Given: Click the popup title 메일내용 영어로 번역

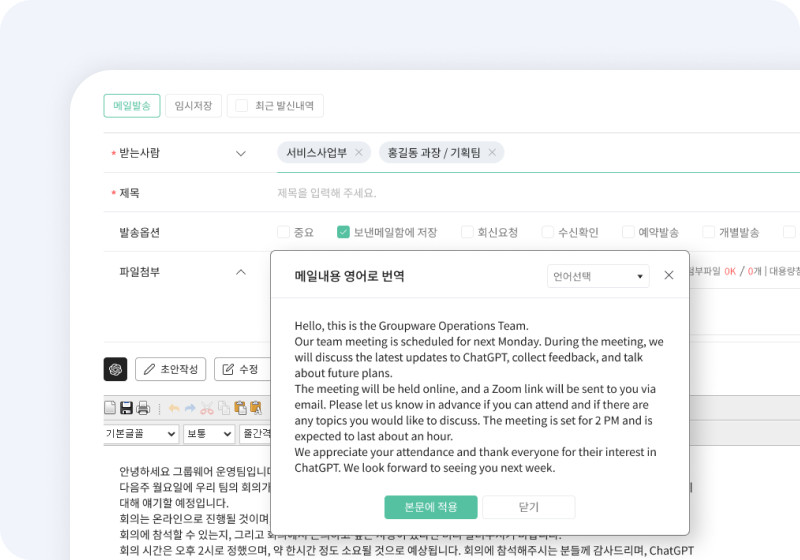Looking at the screenshot, I should (x=349, y=276).
